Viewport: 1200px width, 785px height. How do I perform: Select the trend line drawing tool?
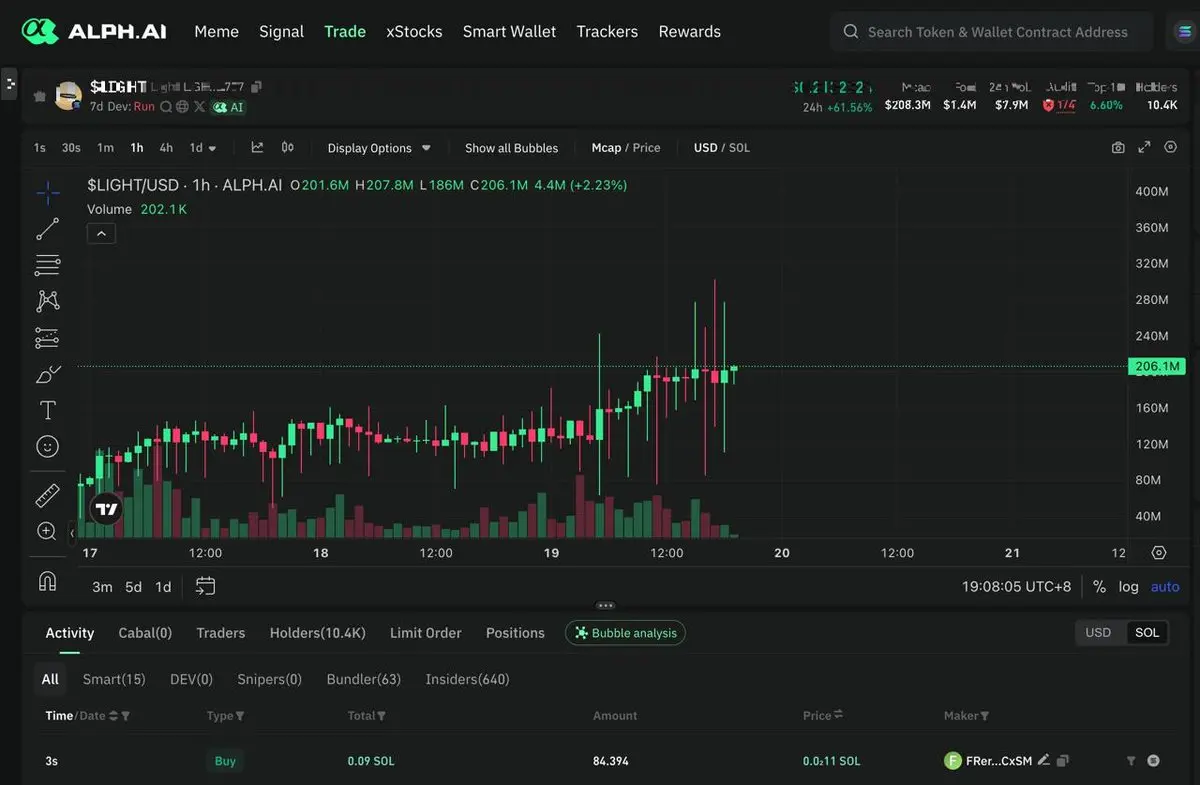coord(47,229)
